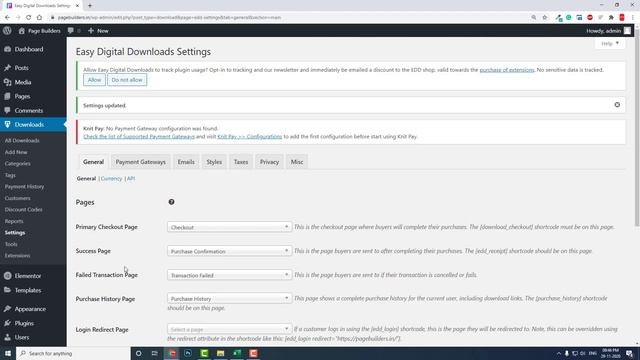Open Categories submenu item
640x360 pixels.
point(18,163)
